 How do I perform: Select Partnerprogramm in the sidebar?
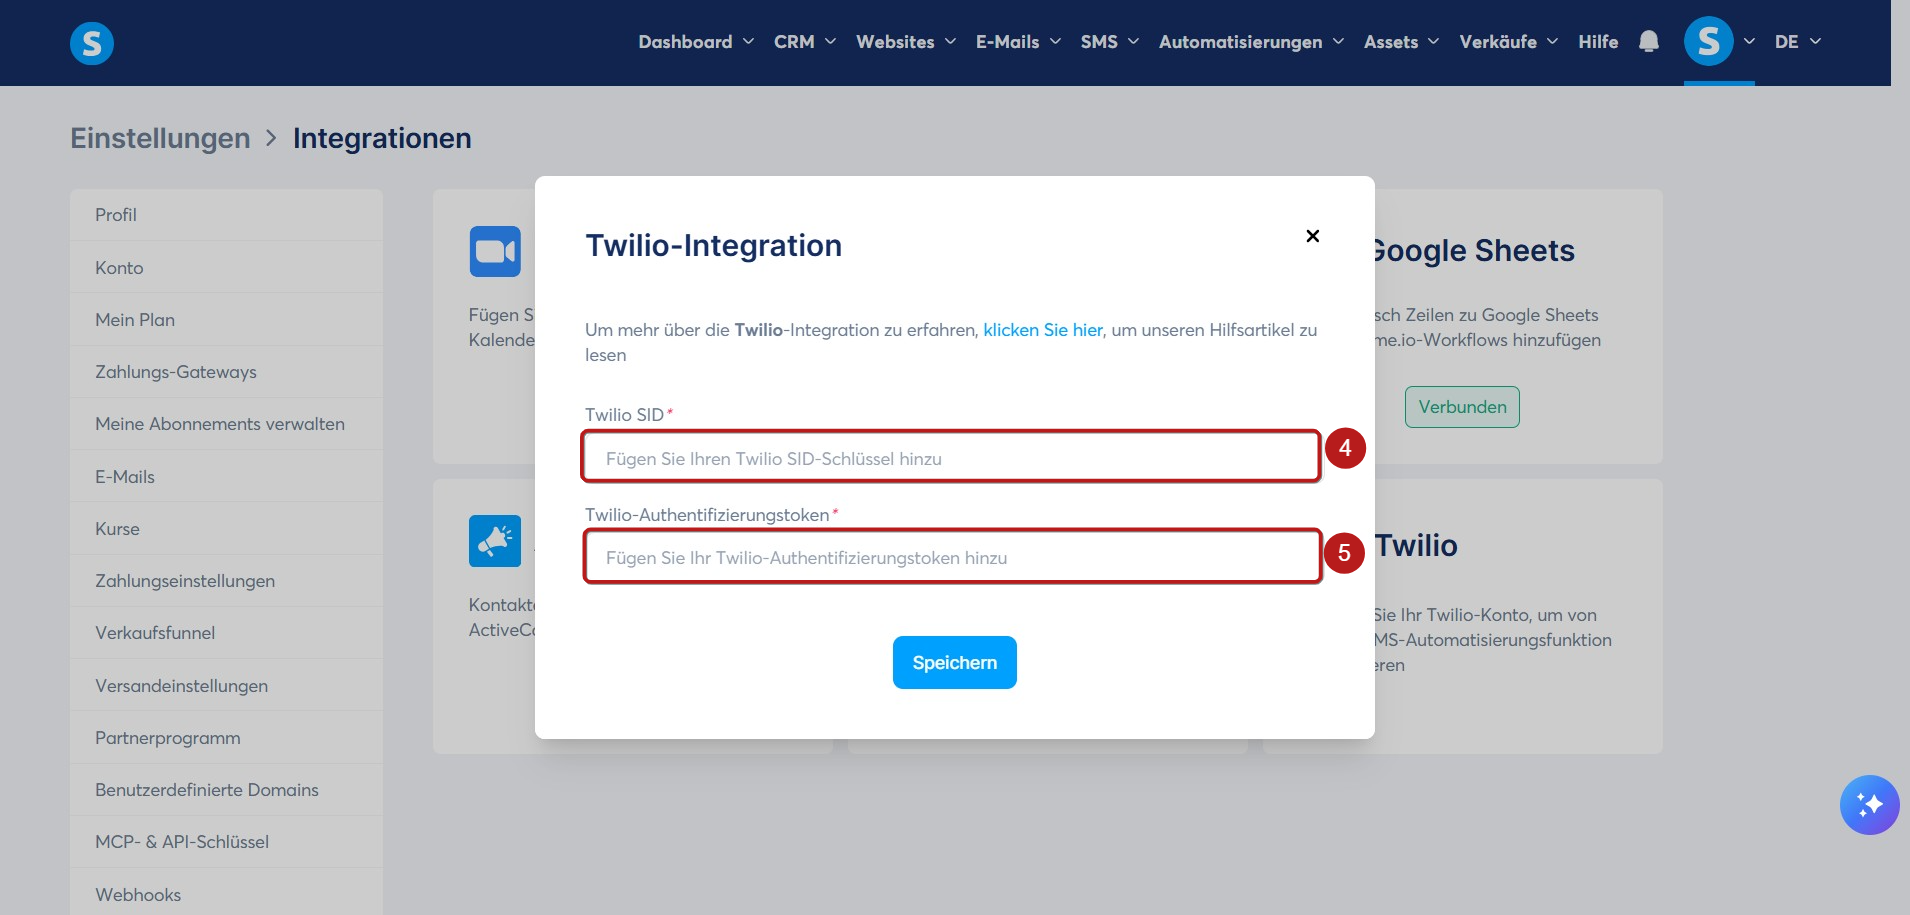226,738
